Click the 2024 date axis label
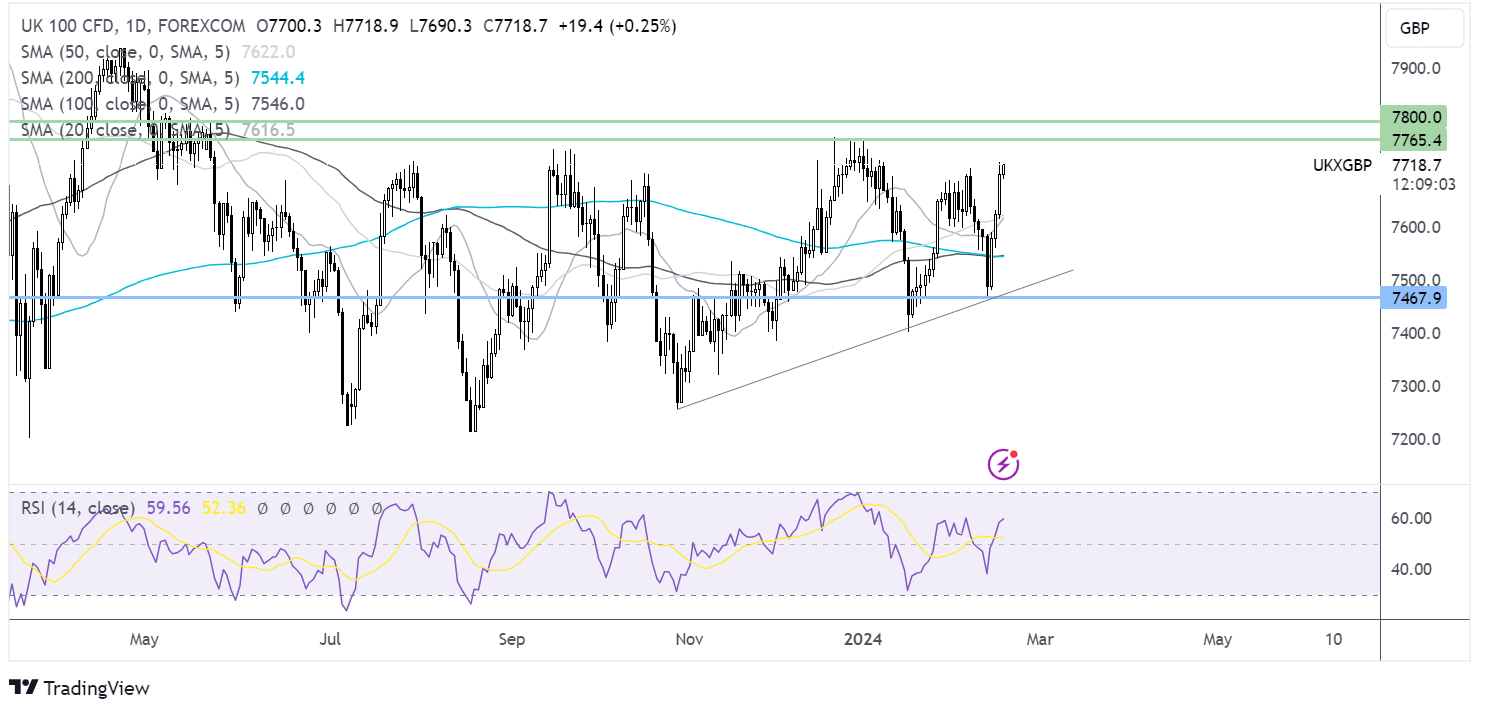 pyautogui.click(x=861, y=638)
